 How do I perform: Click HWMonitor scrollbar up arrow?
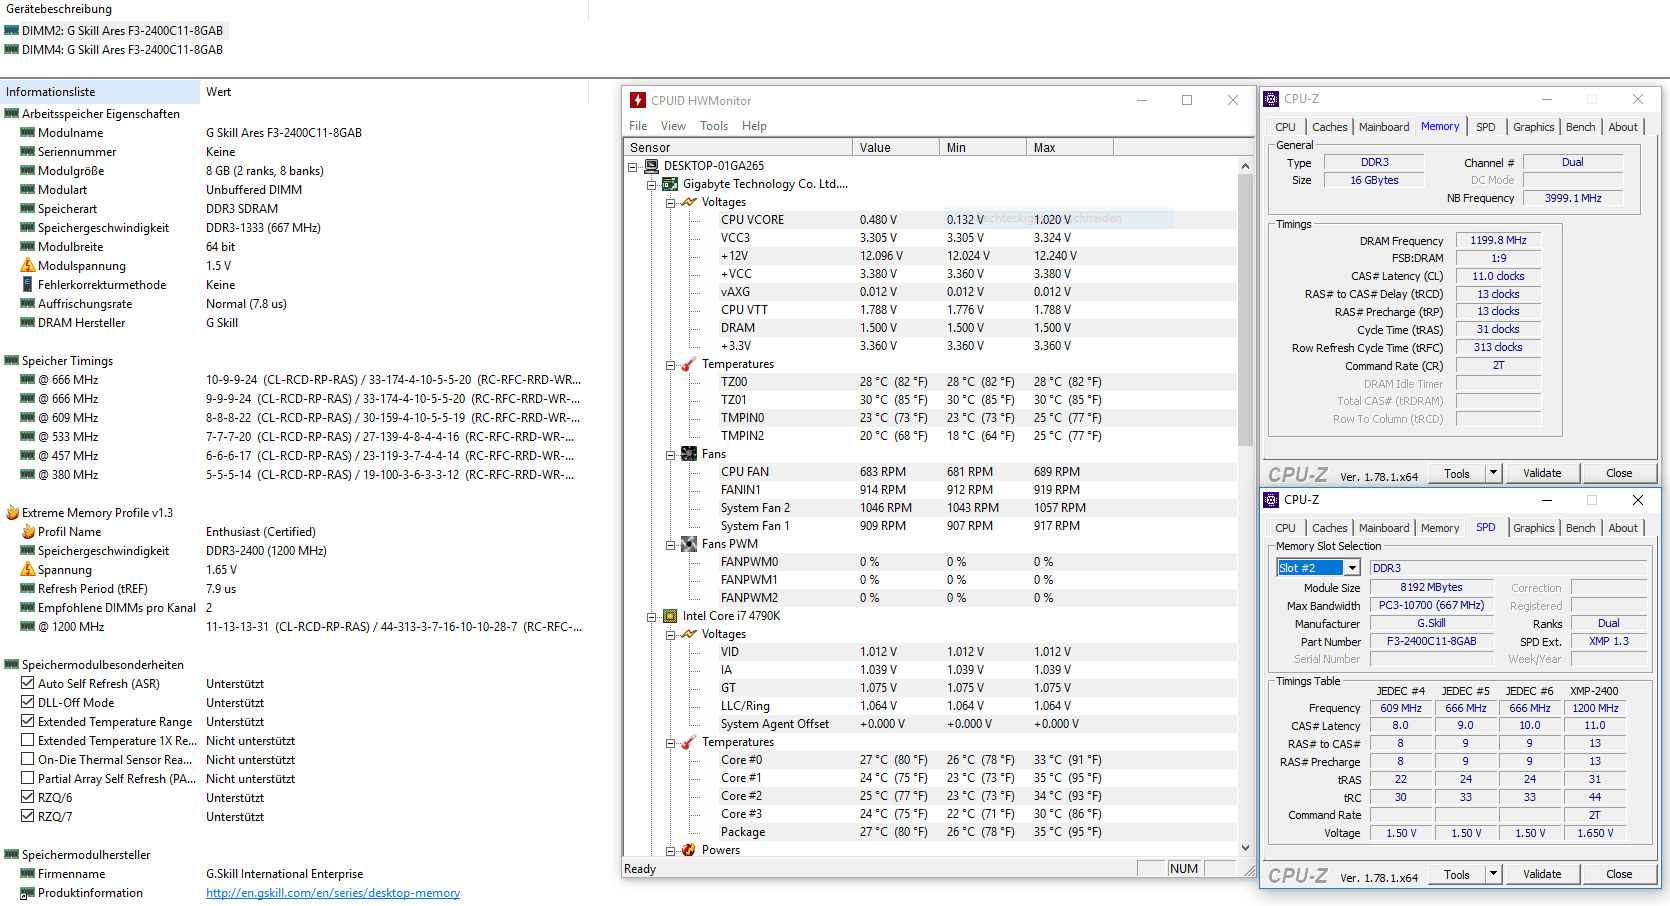(1245, 166)
